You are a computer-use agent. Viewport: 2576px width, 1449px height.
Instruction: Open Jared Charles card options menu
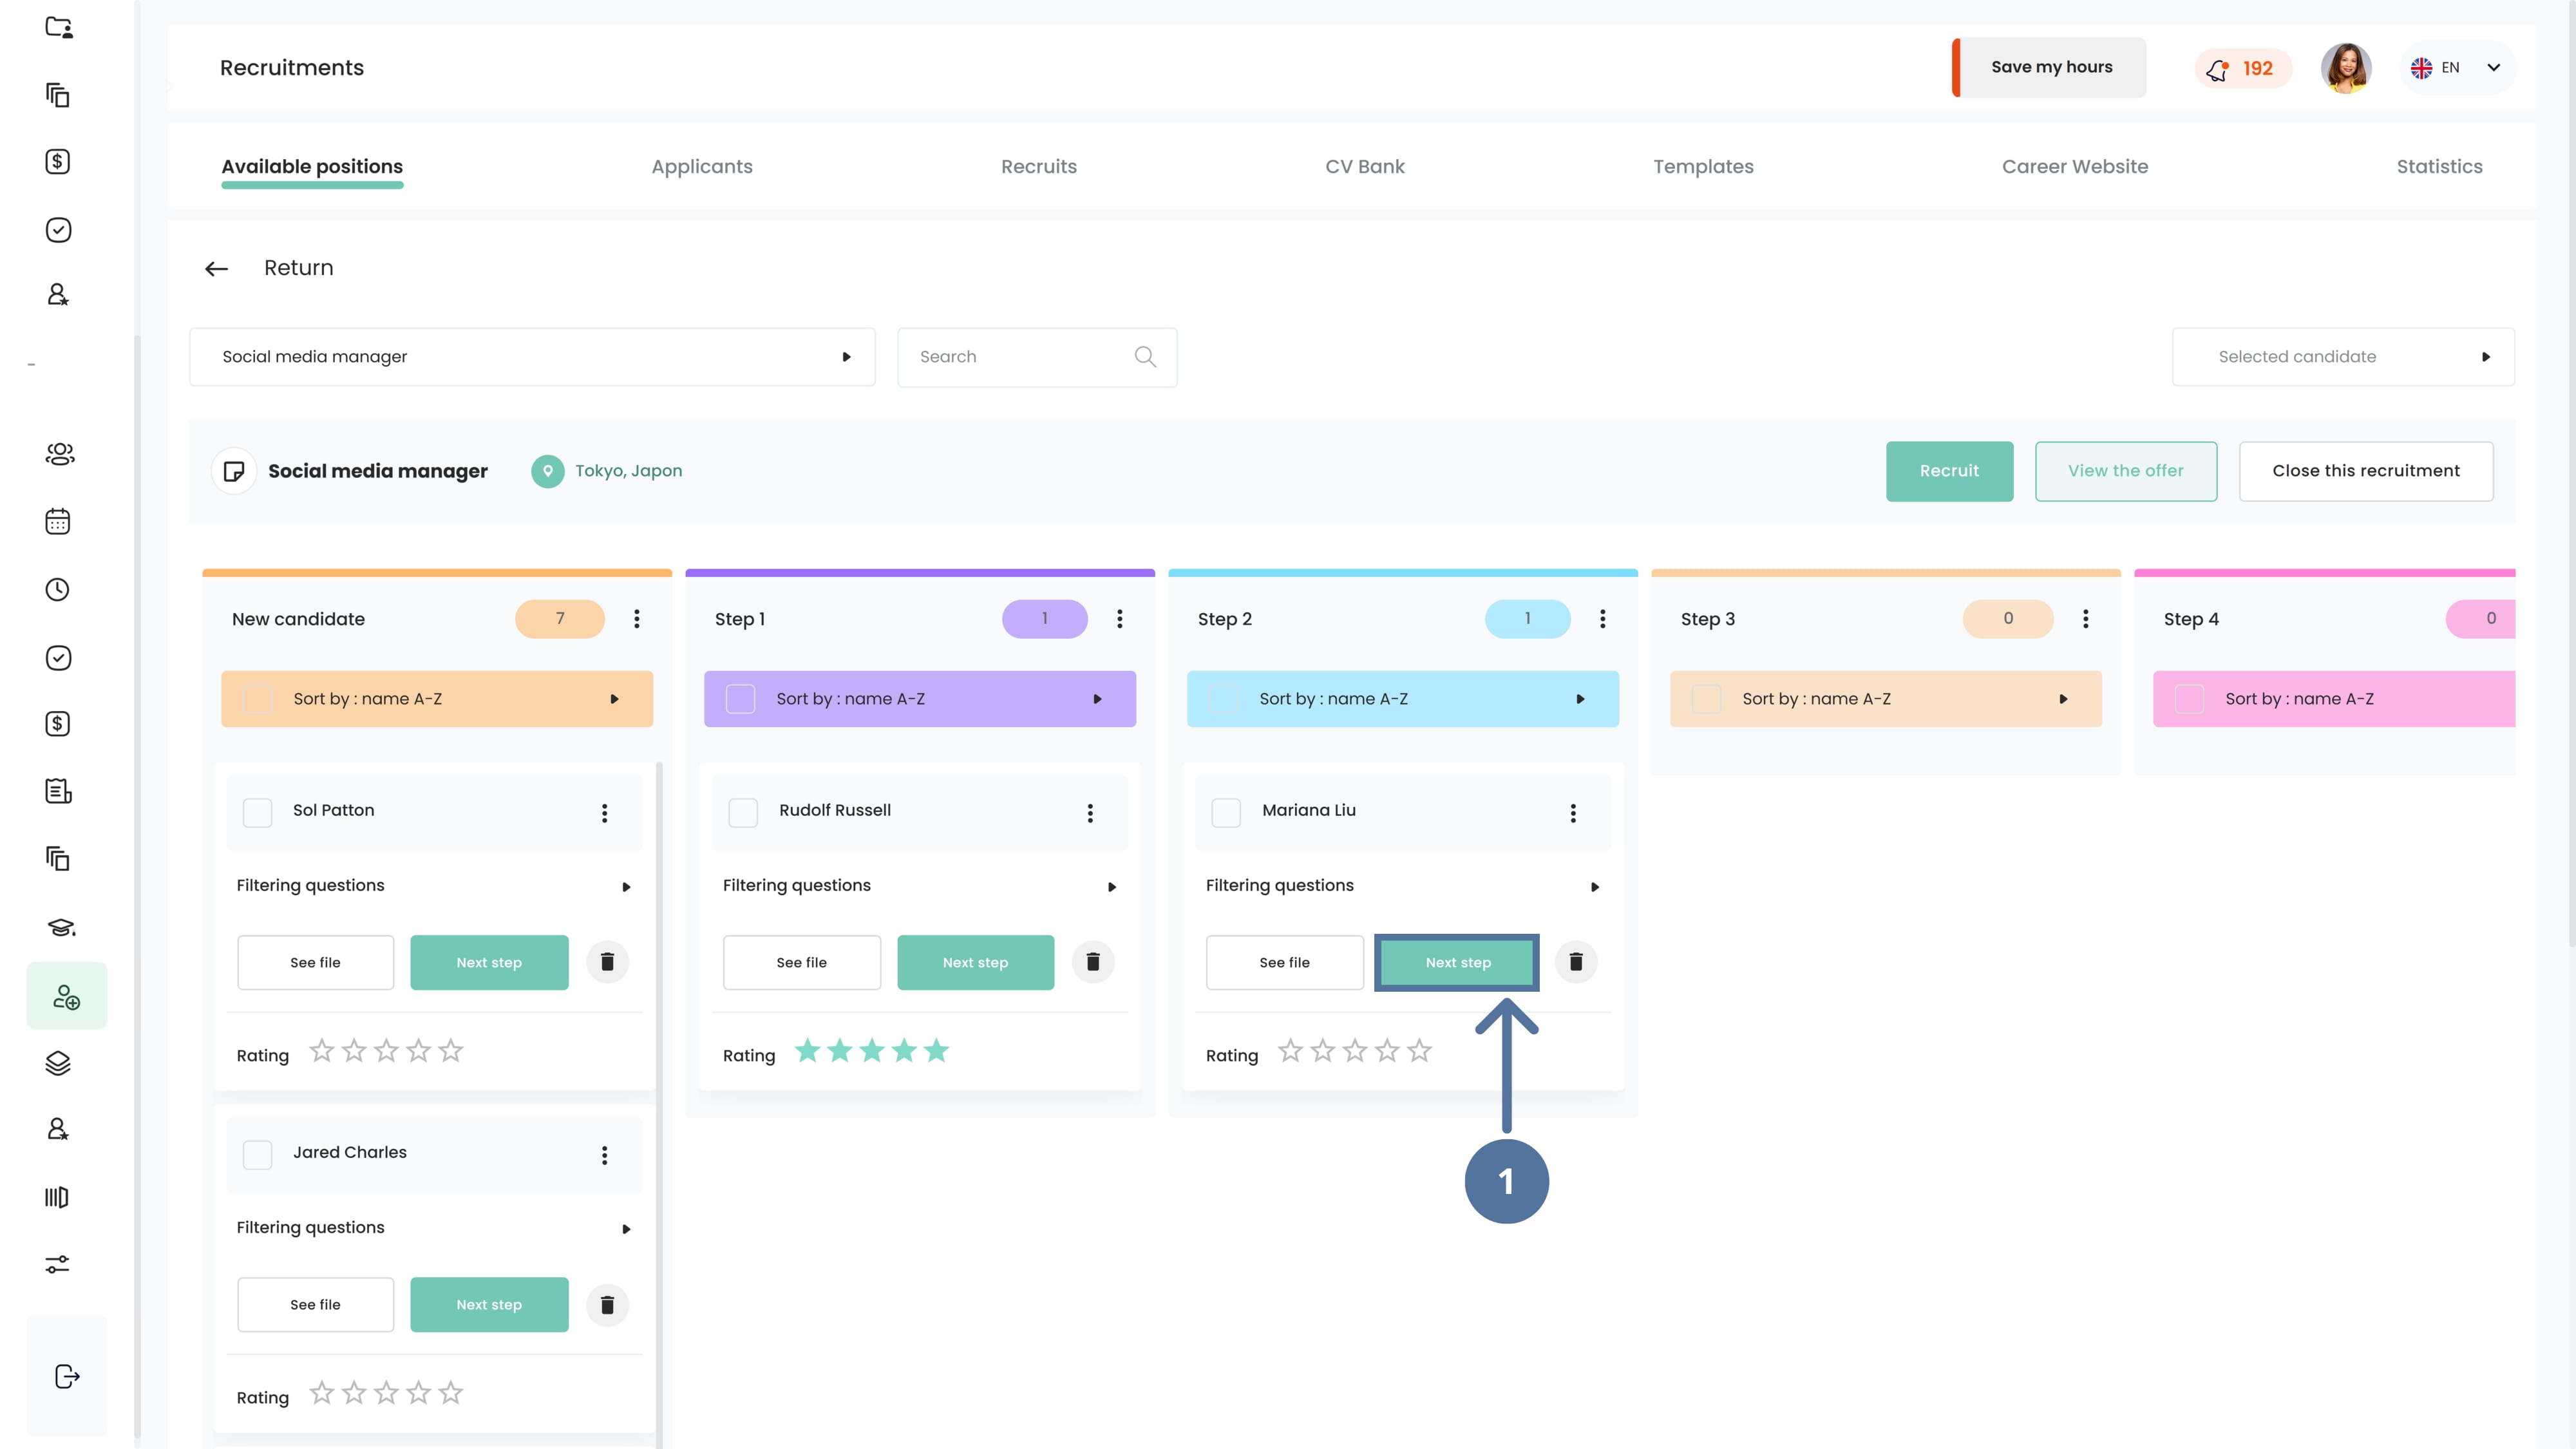click(604, 1155)
